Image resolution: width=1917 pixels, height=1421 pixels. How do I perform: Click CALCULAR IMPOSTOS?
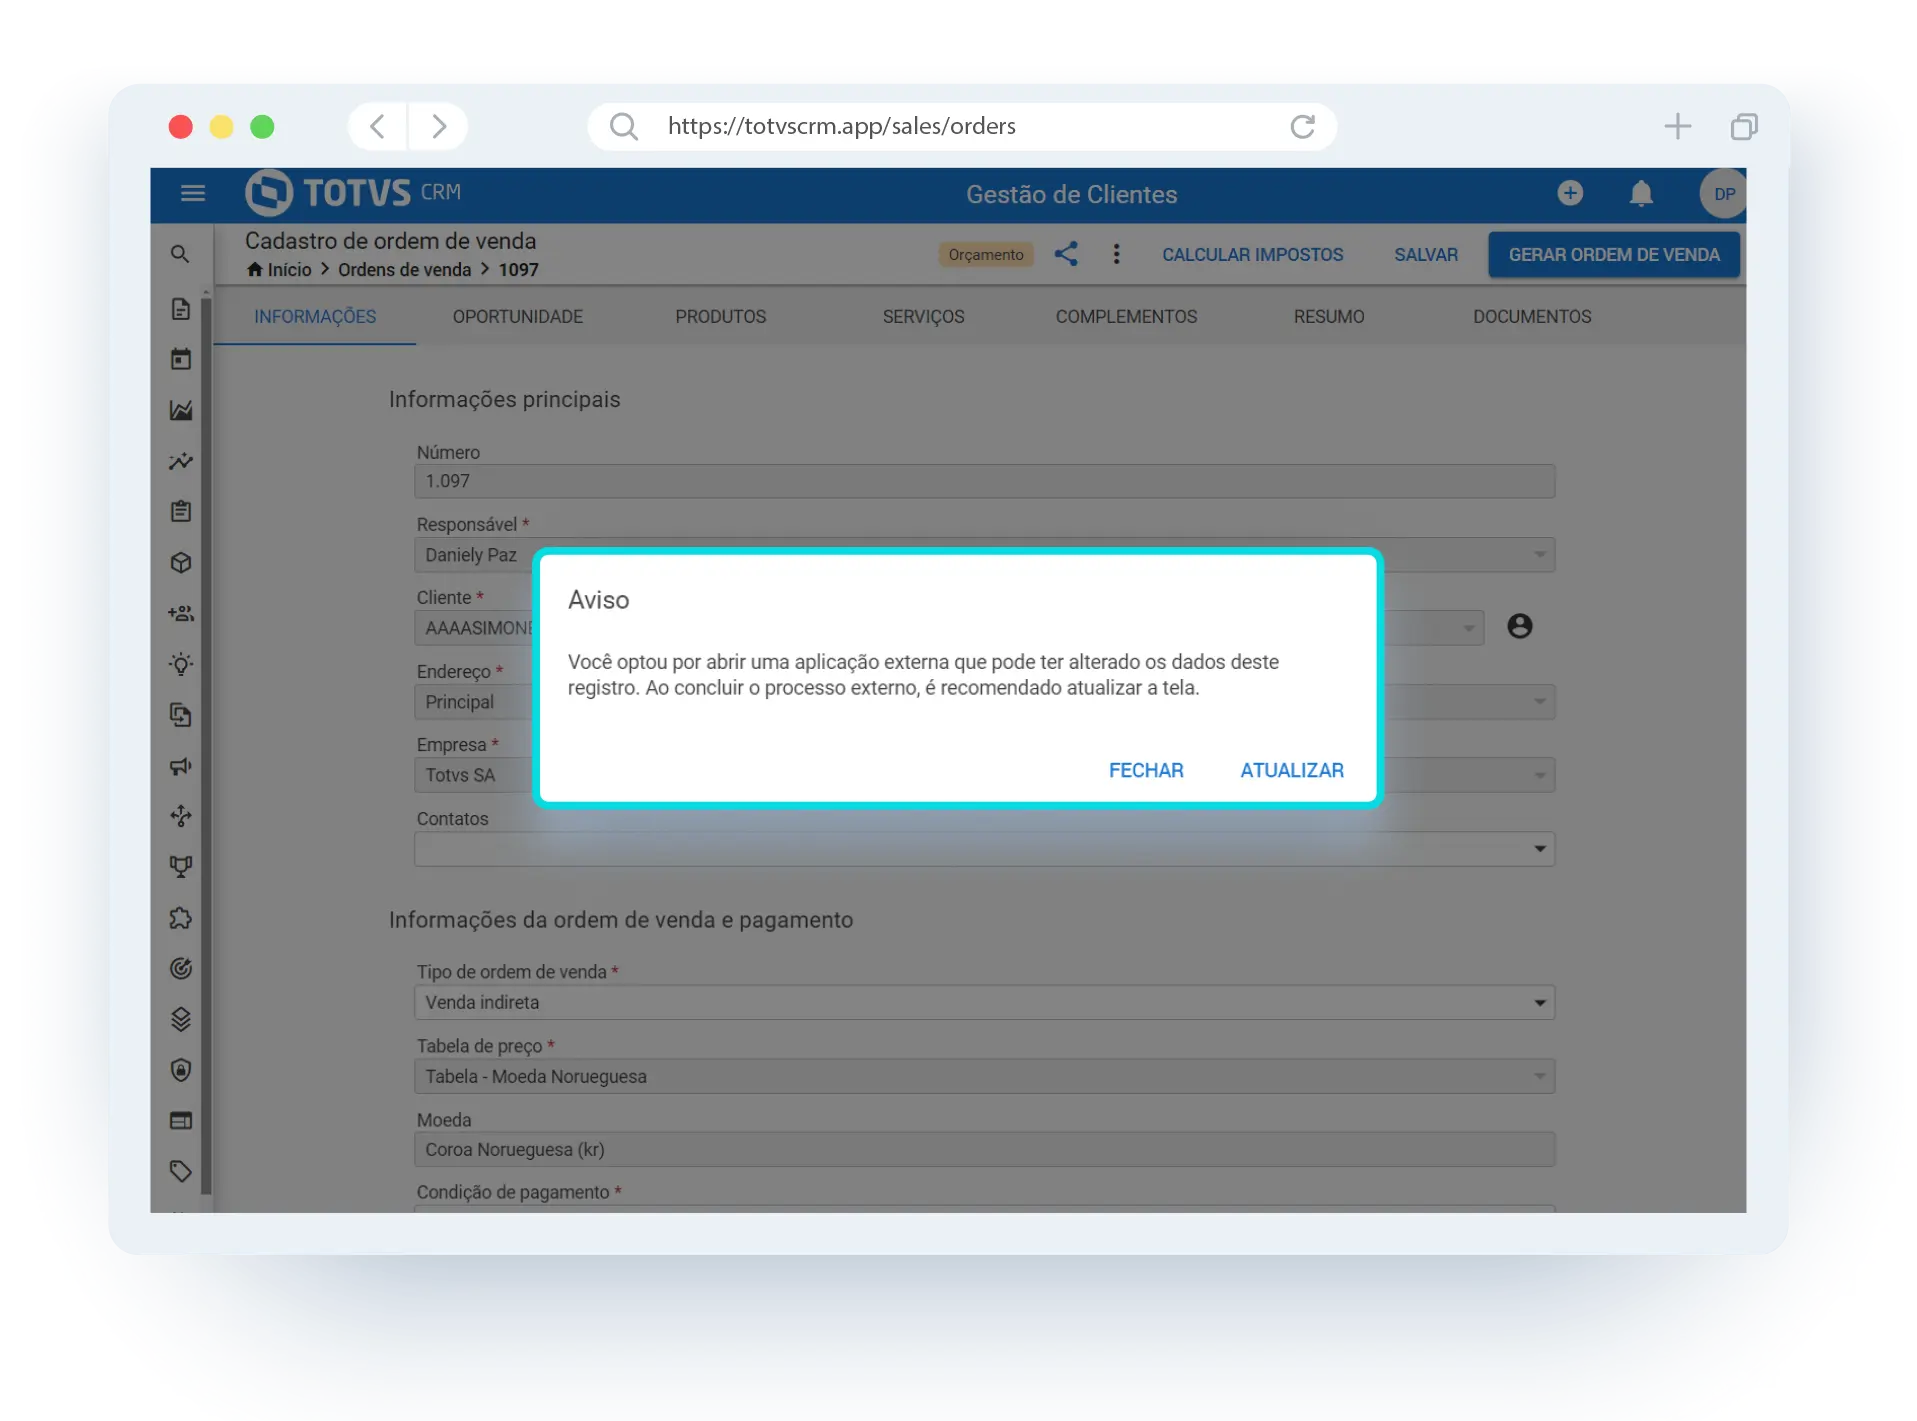point(1251,254)
